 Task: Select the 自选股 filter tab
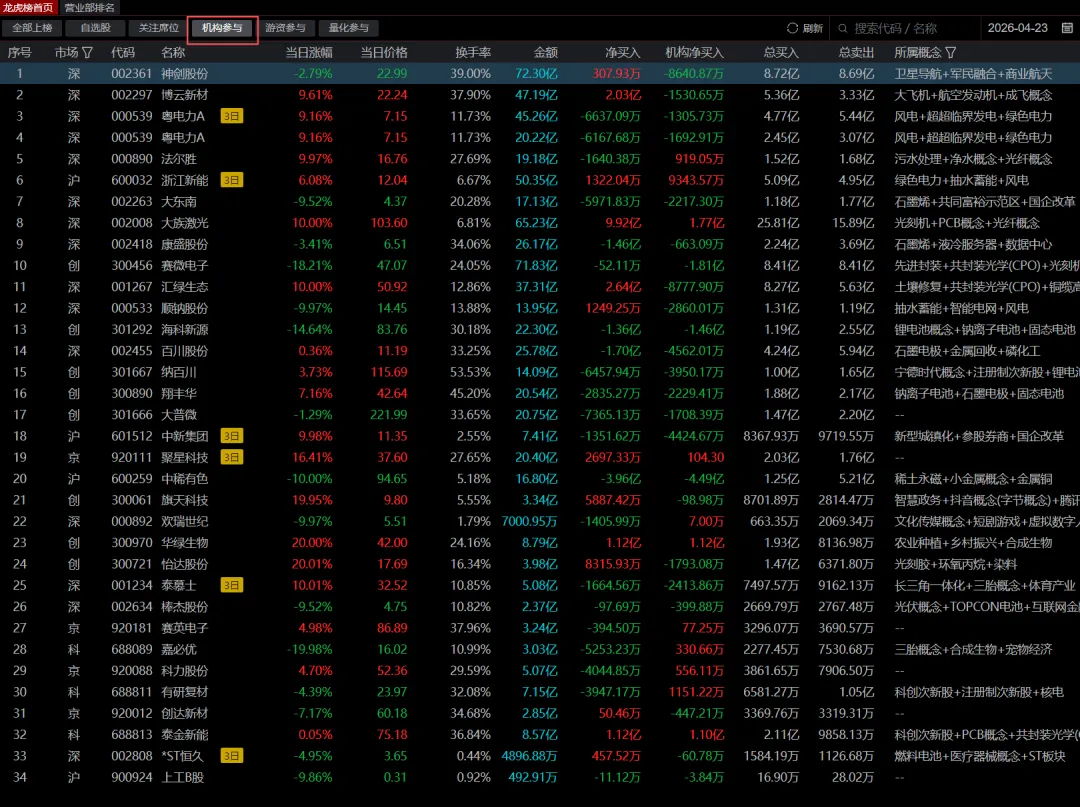click(x=95, y=28)
